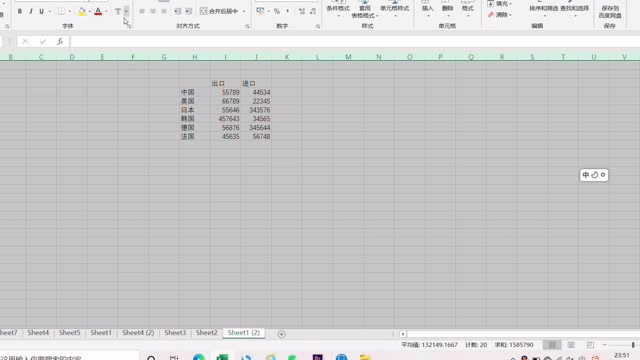Increase indent

coord(189,11)
